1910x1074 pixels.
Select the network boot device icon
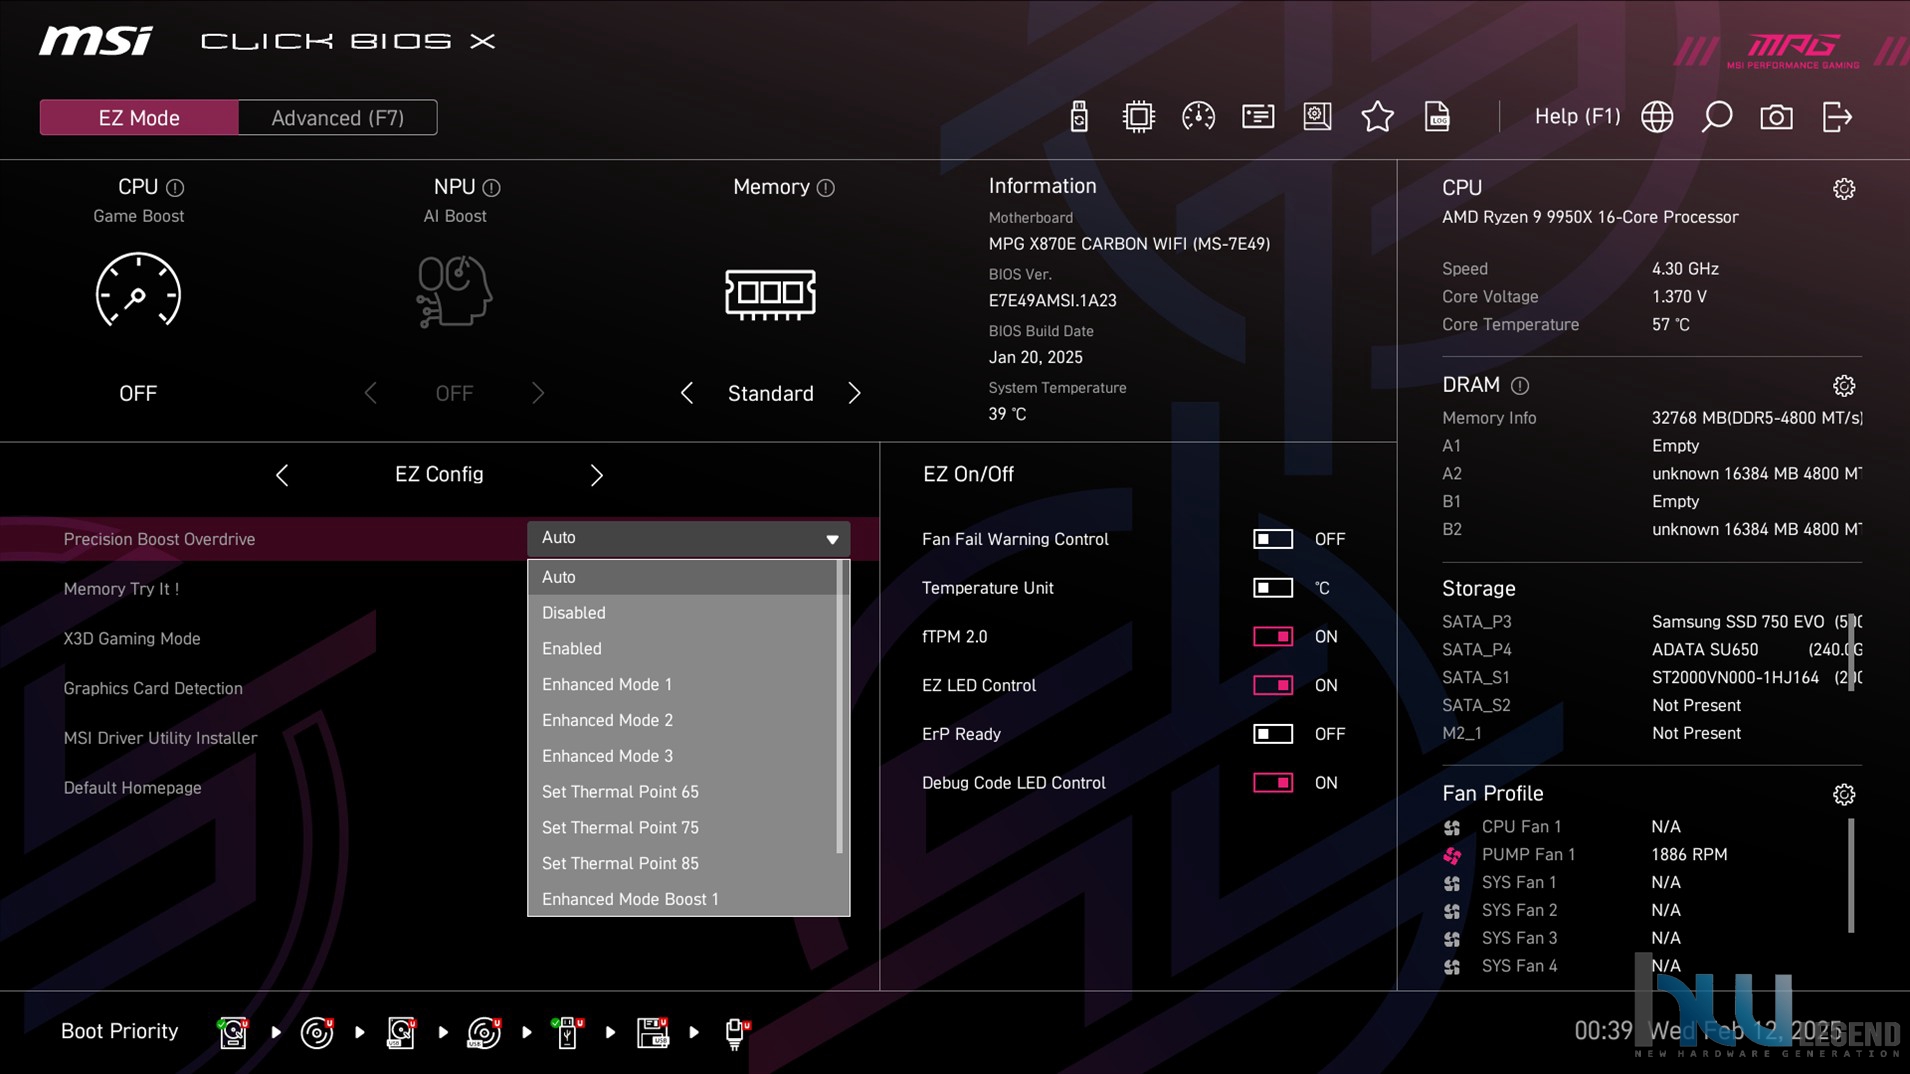736,1033
